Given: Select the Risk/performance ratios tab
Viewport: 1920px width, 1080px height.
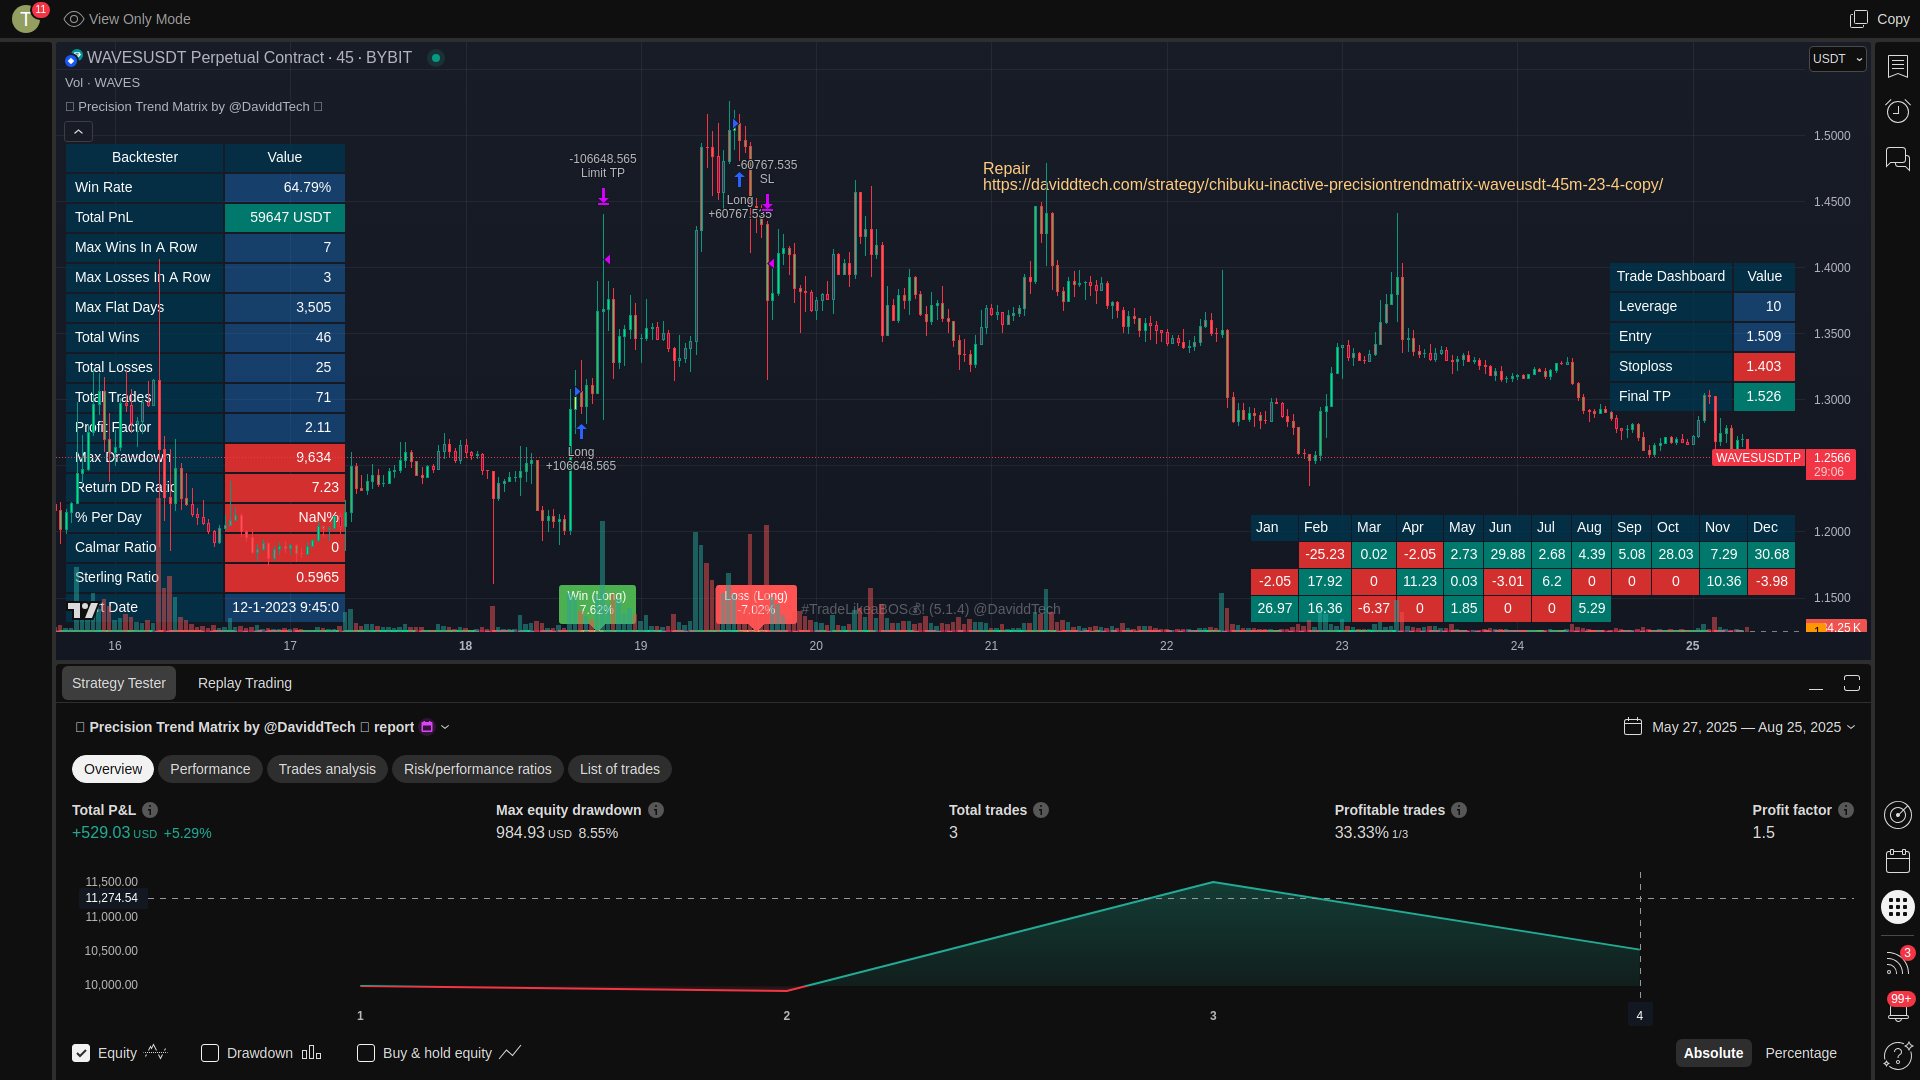Looking at the screenshot, I should pos(478,769).
